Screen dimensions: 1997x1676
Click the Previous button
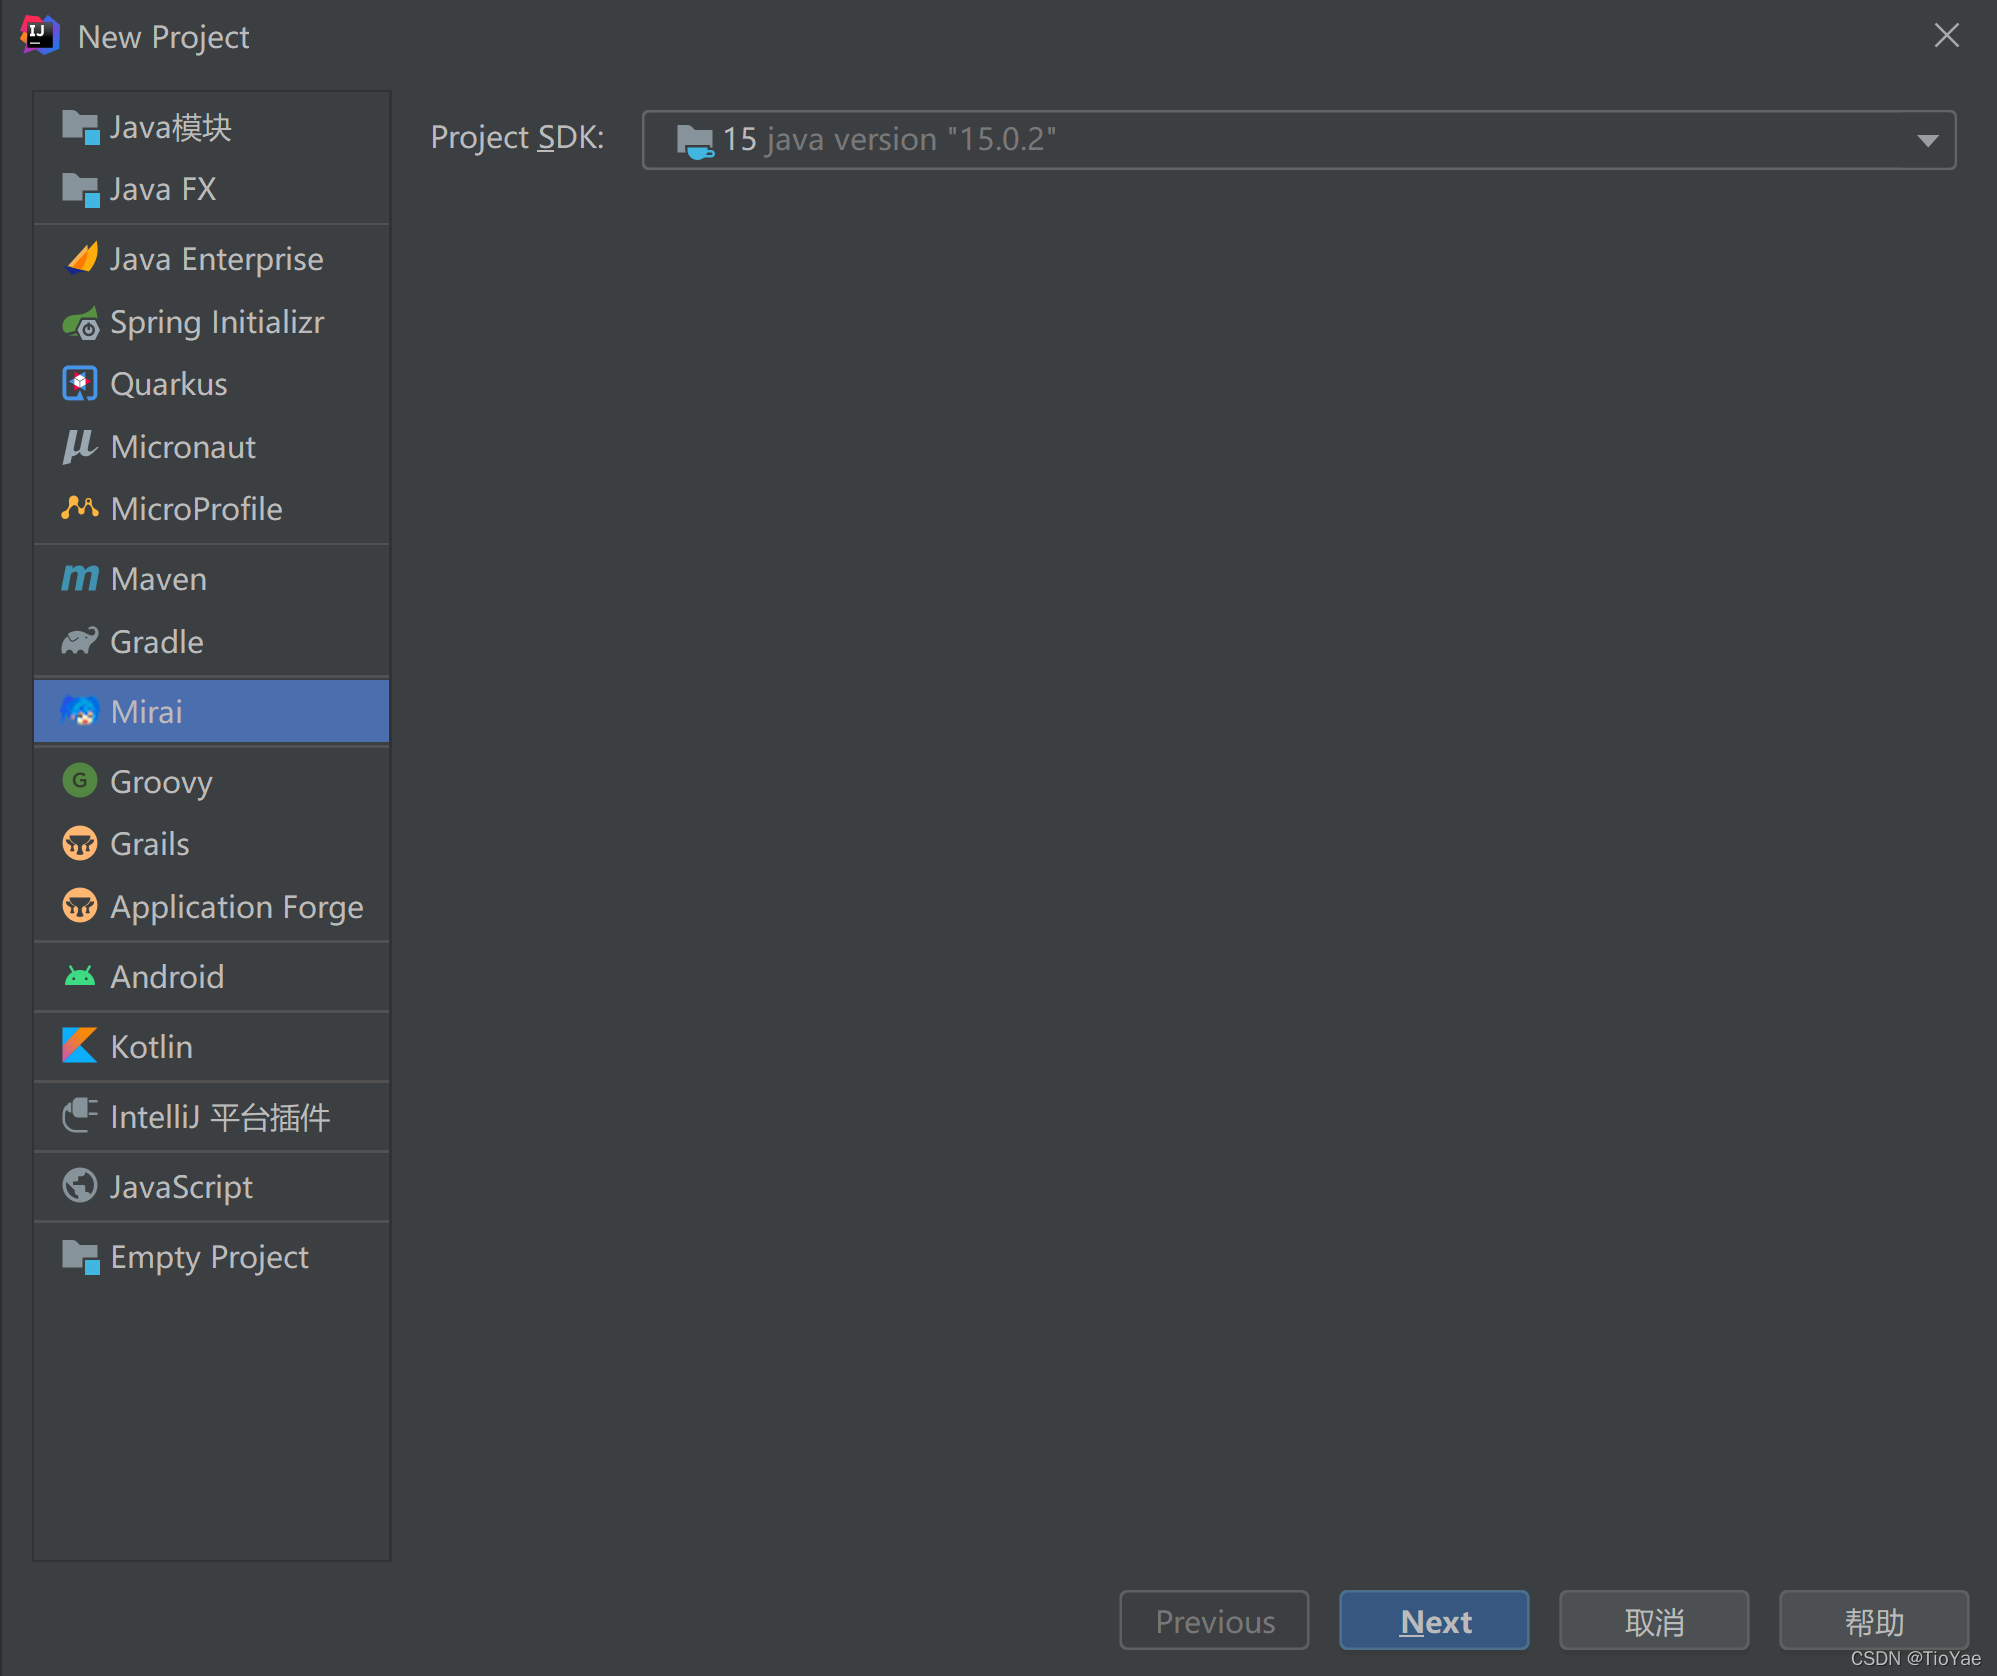pyautogui.click(x=1214, y=1620)
